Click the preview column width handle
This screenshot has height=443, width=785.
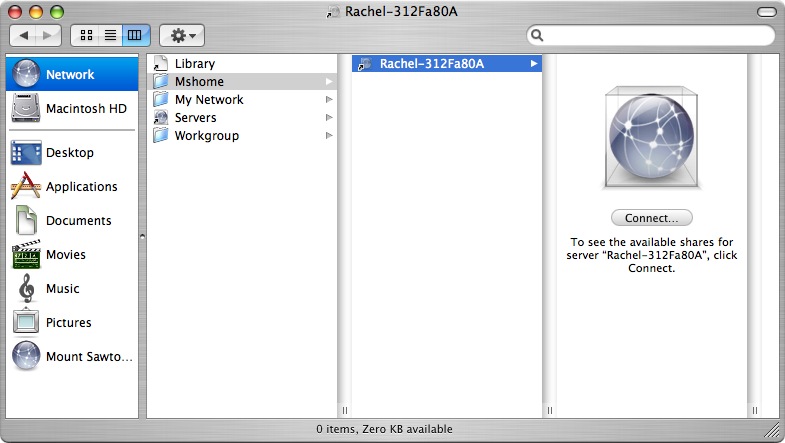[x=754, y=410]
